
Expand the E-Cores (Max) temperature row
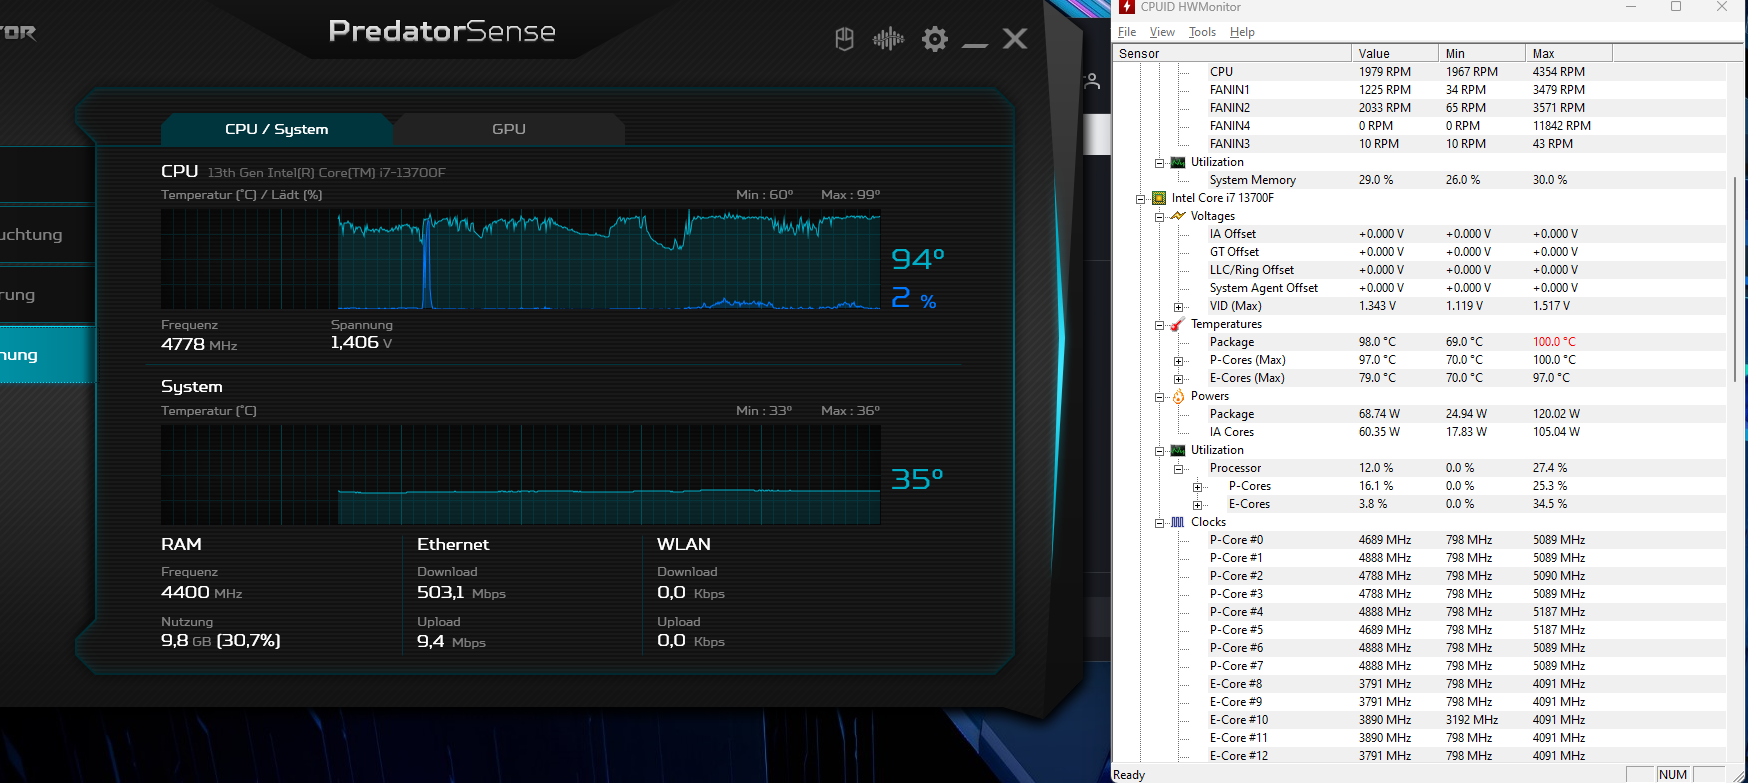tap(1178, 379)
